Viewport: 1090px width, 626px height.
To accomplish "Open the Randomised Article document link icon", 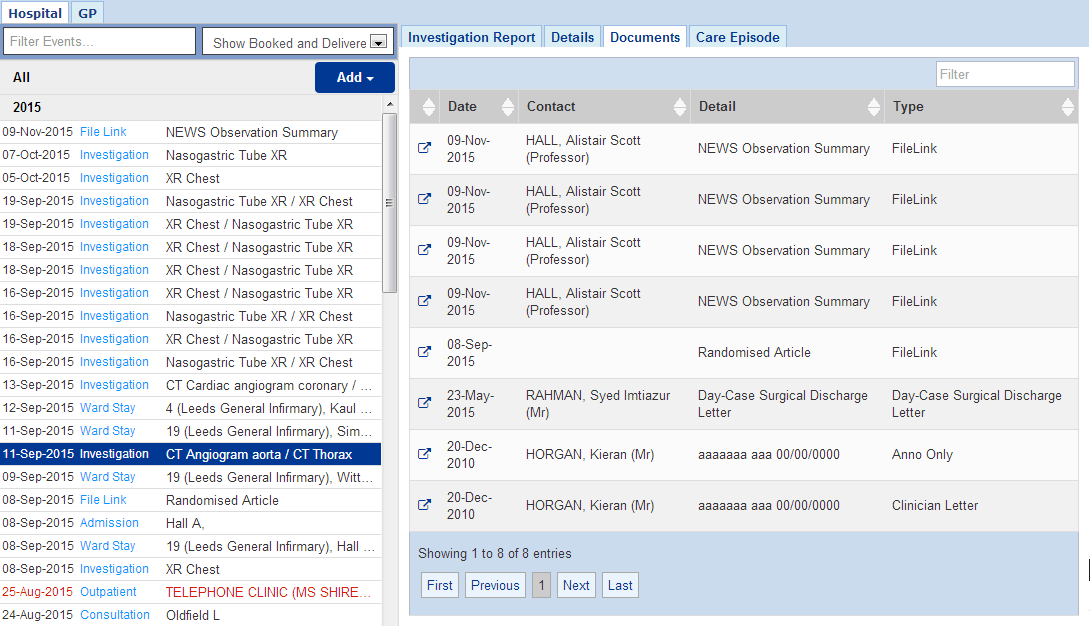I will 424,352.
